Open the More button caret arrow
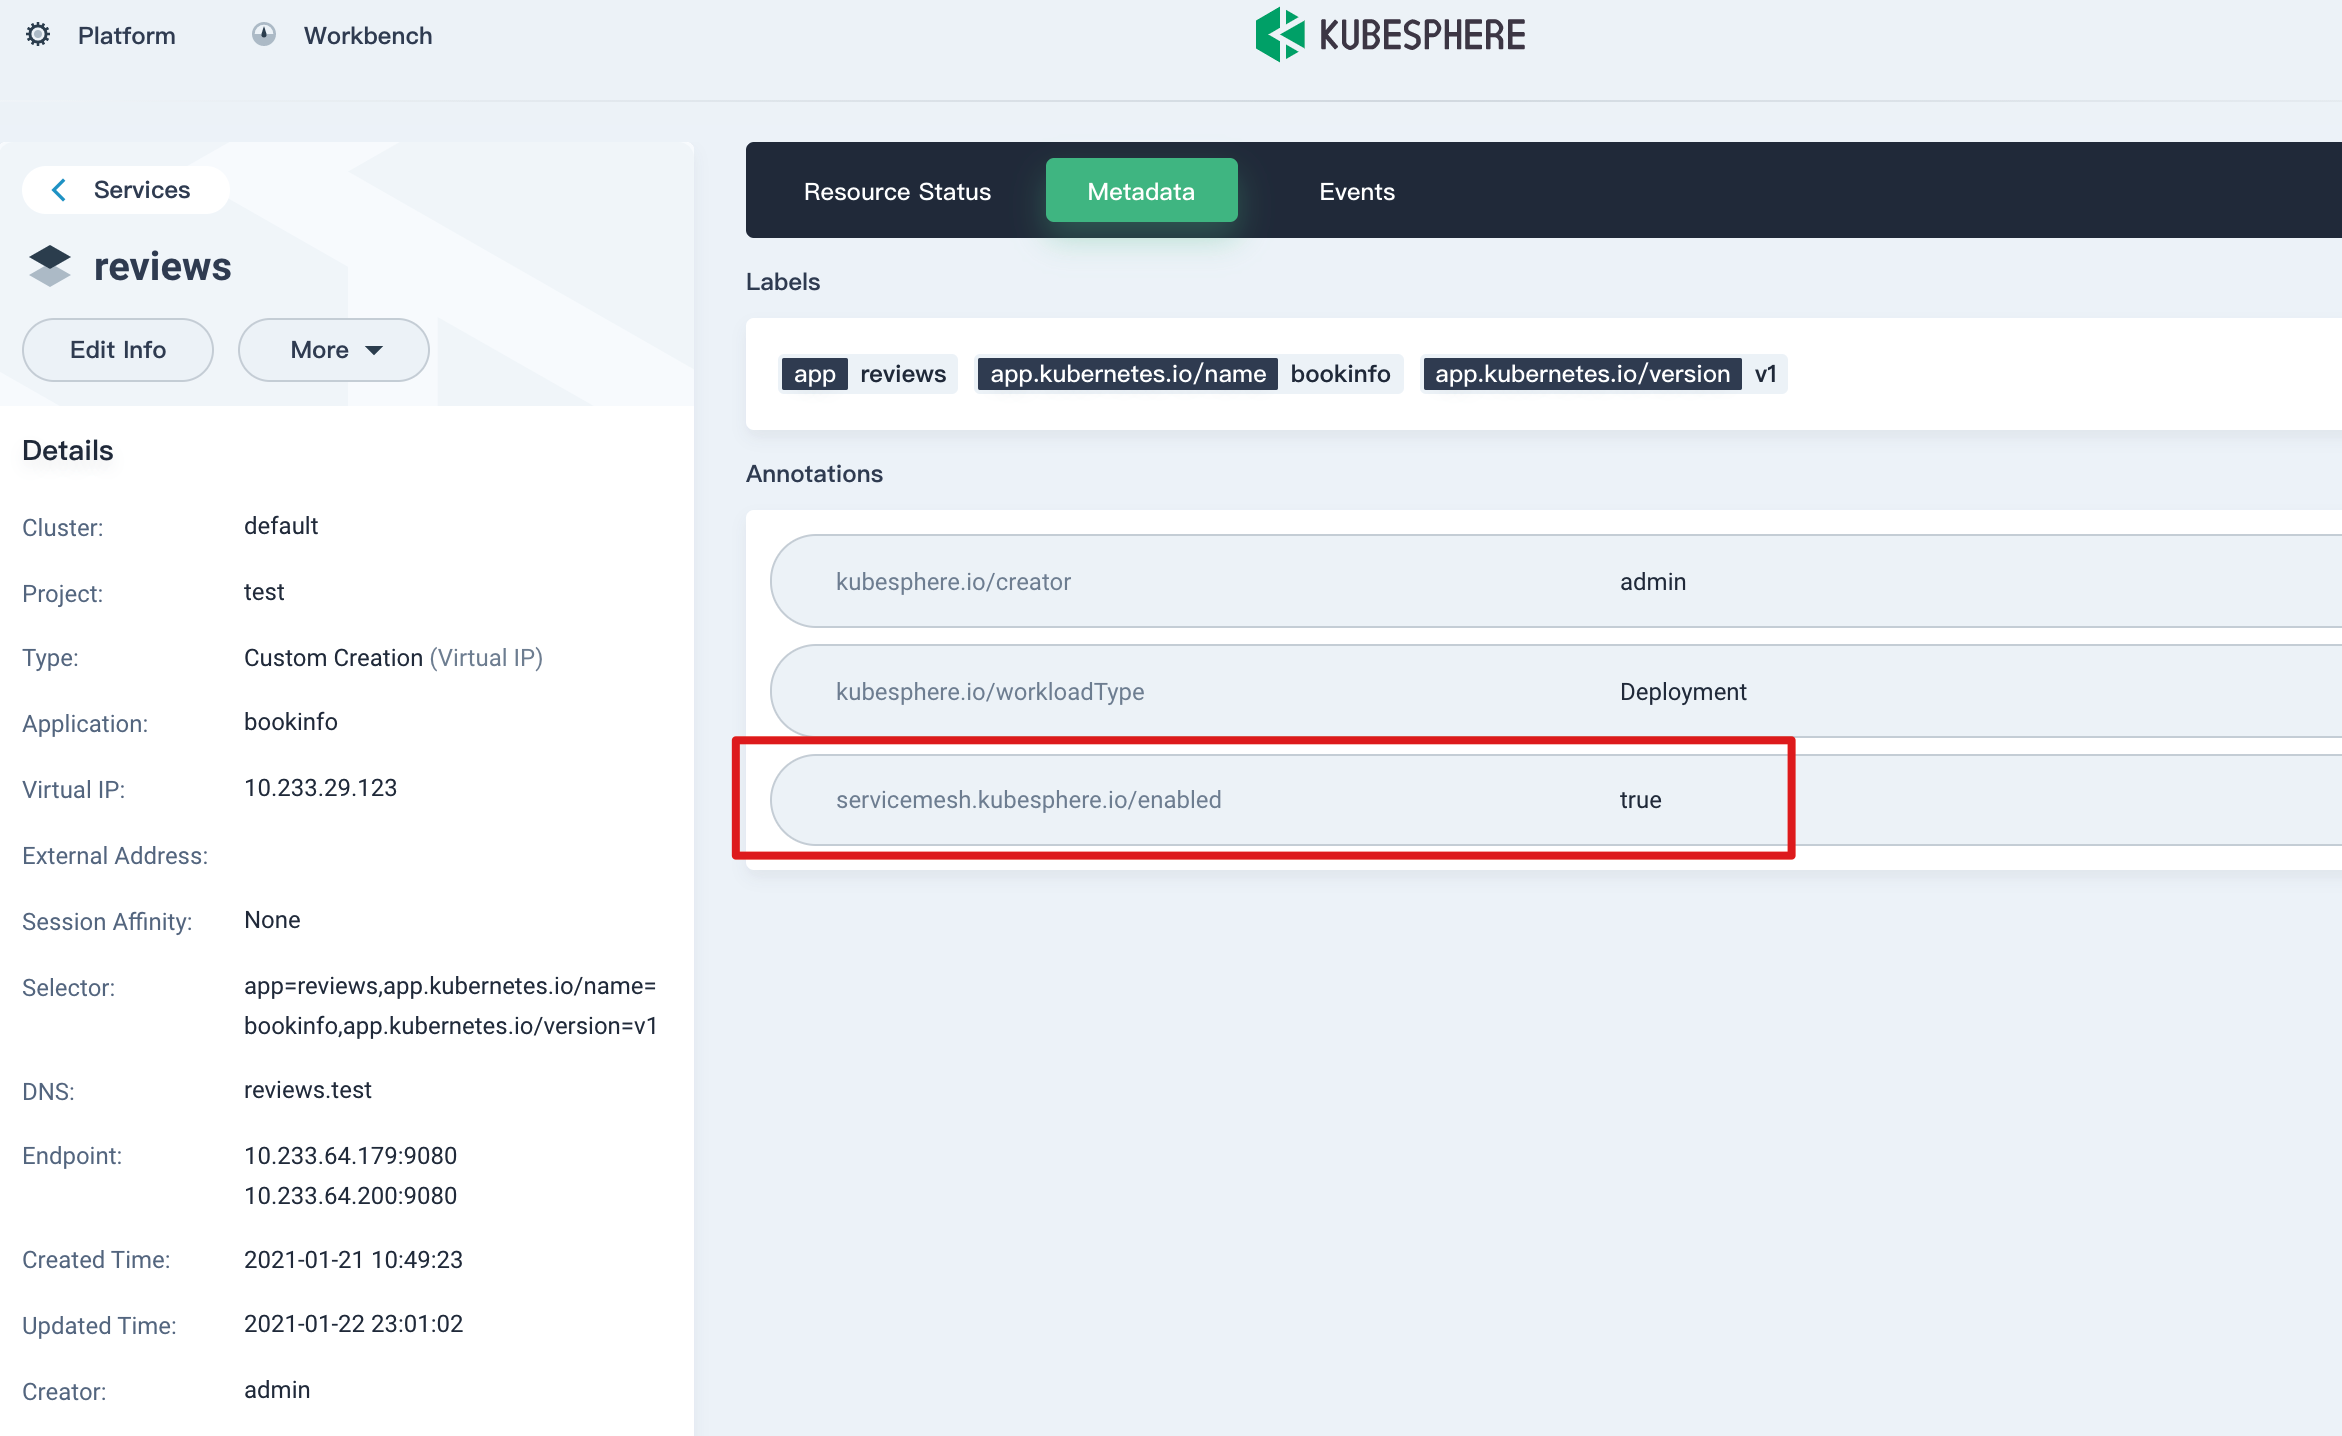This screenshot has width=2342, height=1436. [x=374, y=350]
